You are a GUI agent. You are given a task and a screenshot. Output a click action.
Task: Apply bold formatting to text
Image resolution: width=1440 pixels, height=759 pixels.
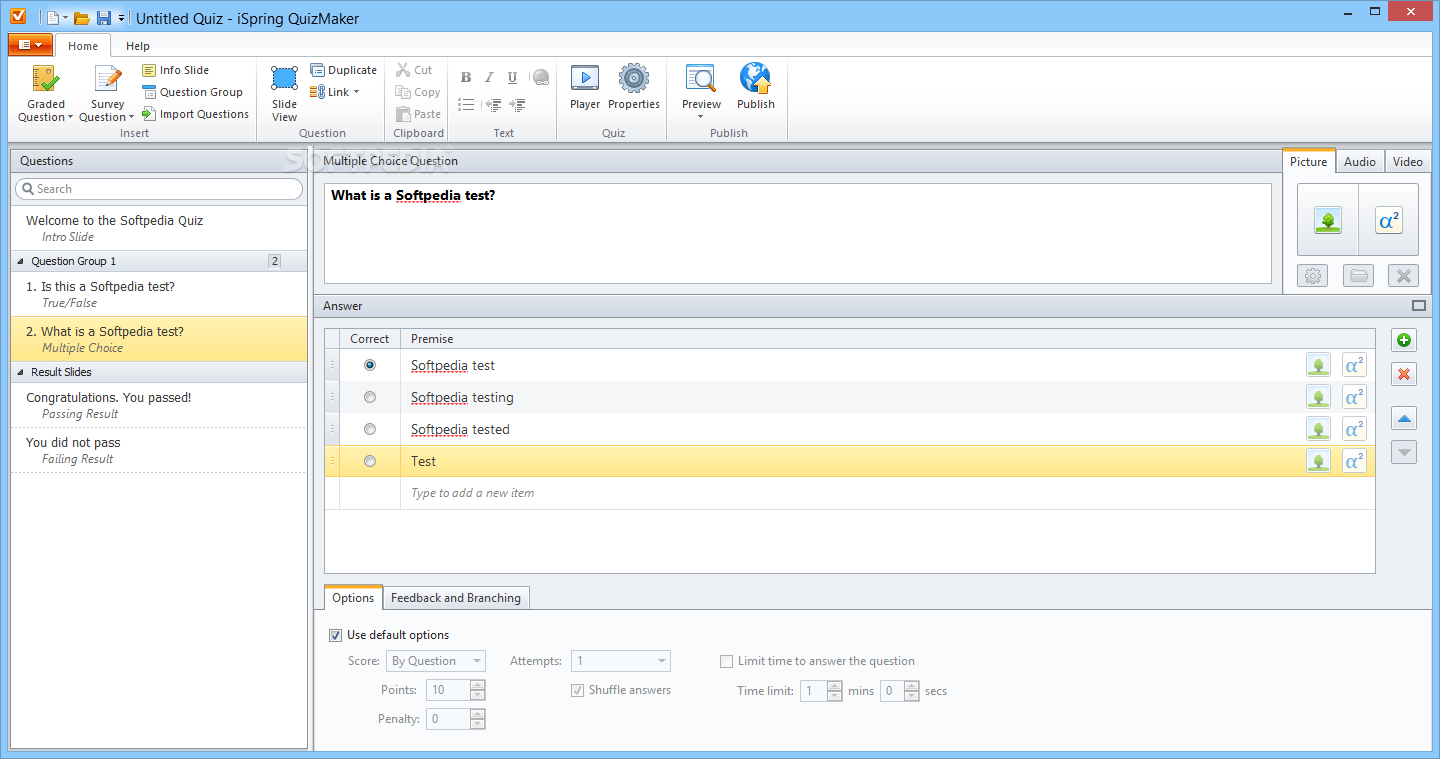pyautogui.click(x=466, y=78)
